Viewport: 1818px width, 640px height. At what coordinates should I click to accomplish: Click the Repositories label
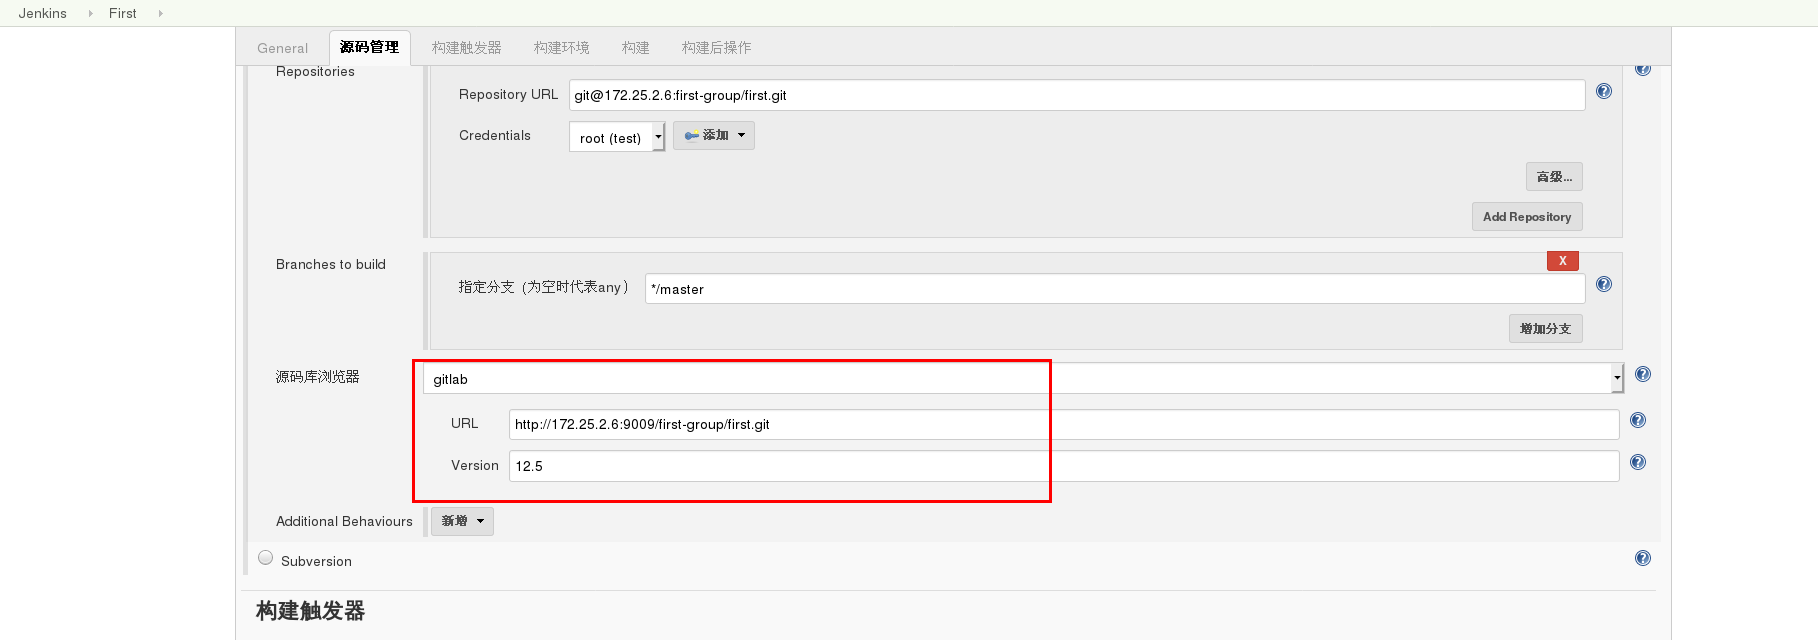coord(315,72)
